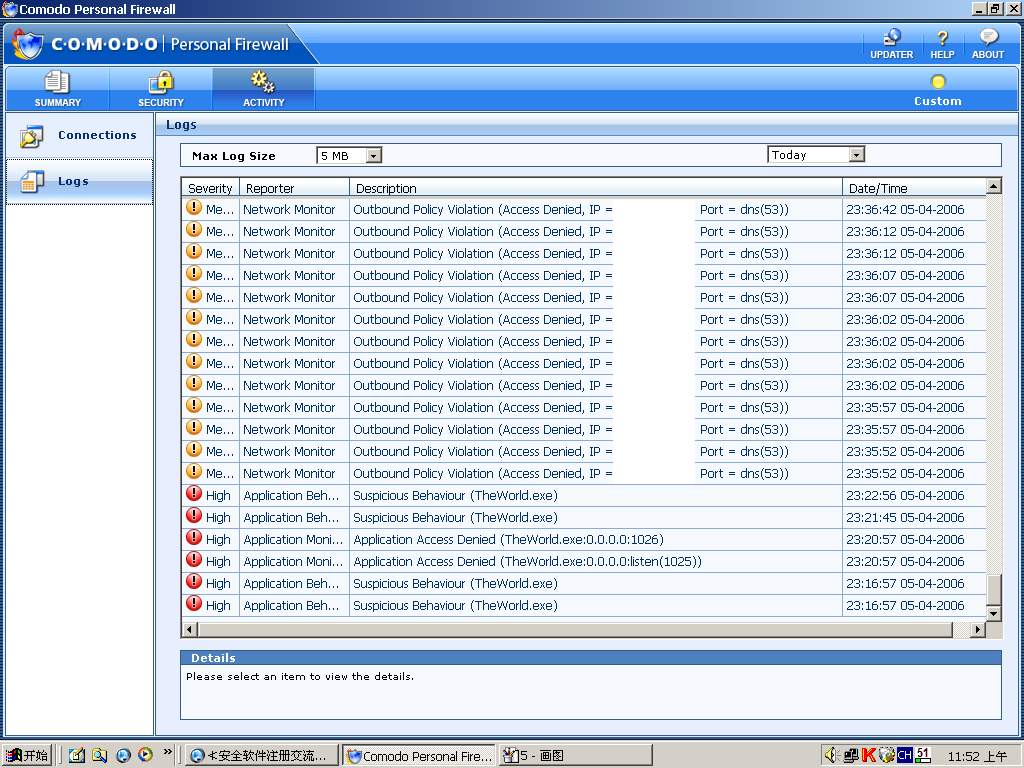
Task: Click the Security padlock icon
Action: pyautogui.click(x=161, y=82)
